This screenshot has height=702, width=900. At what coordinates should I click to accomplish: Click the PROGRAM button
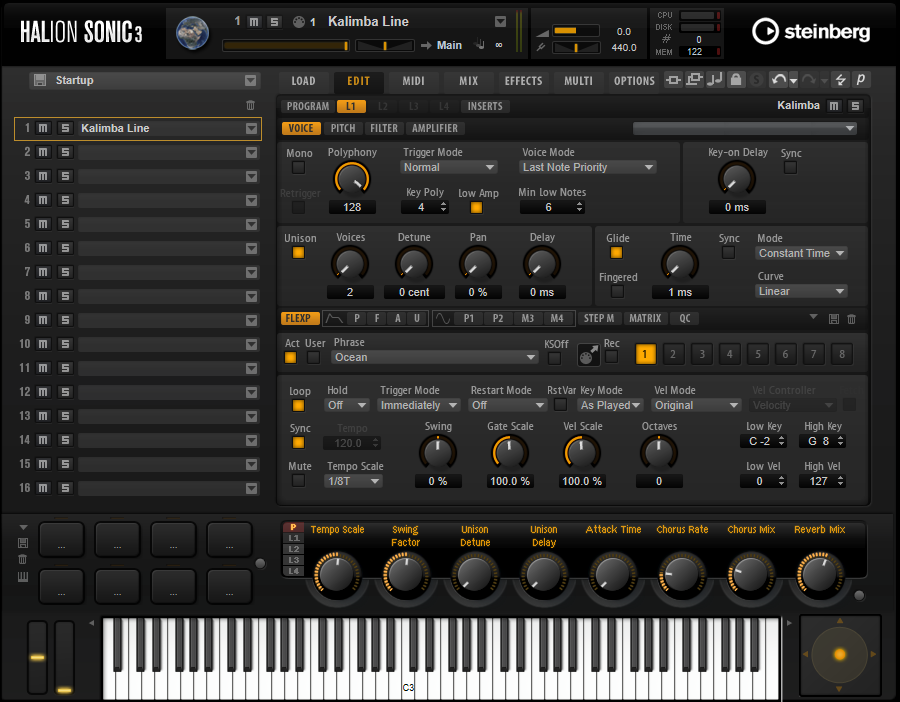(x=308, y=106)
